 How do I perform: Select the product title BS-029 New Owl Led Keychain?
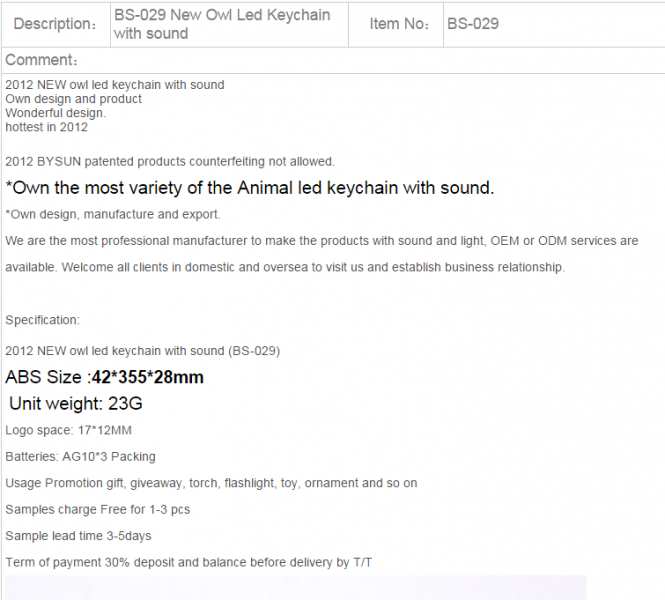222,24
